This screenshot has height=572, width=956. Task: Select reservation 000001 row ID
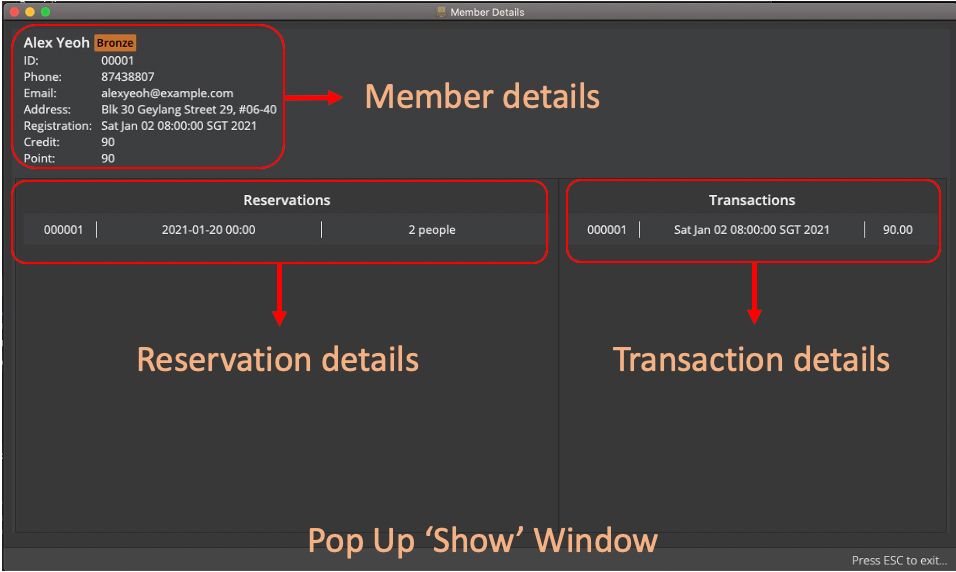tap(63, 230)
